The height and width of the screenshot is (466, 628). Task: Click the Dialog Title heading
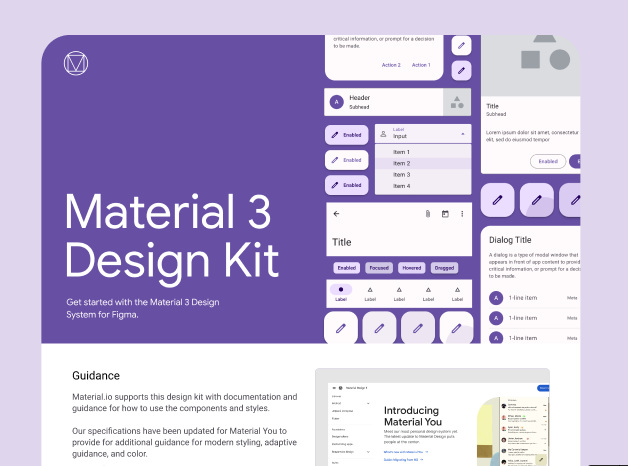[x=510, y=240]
